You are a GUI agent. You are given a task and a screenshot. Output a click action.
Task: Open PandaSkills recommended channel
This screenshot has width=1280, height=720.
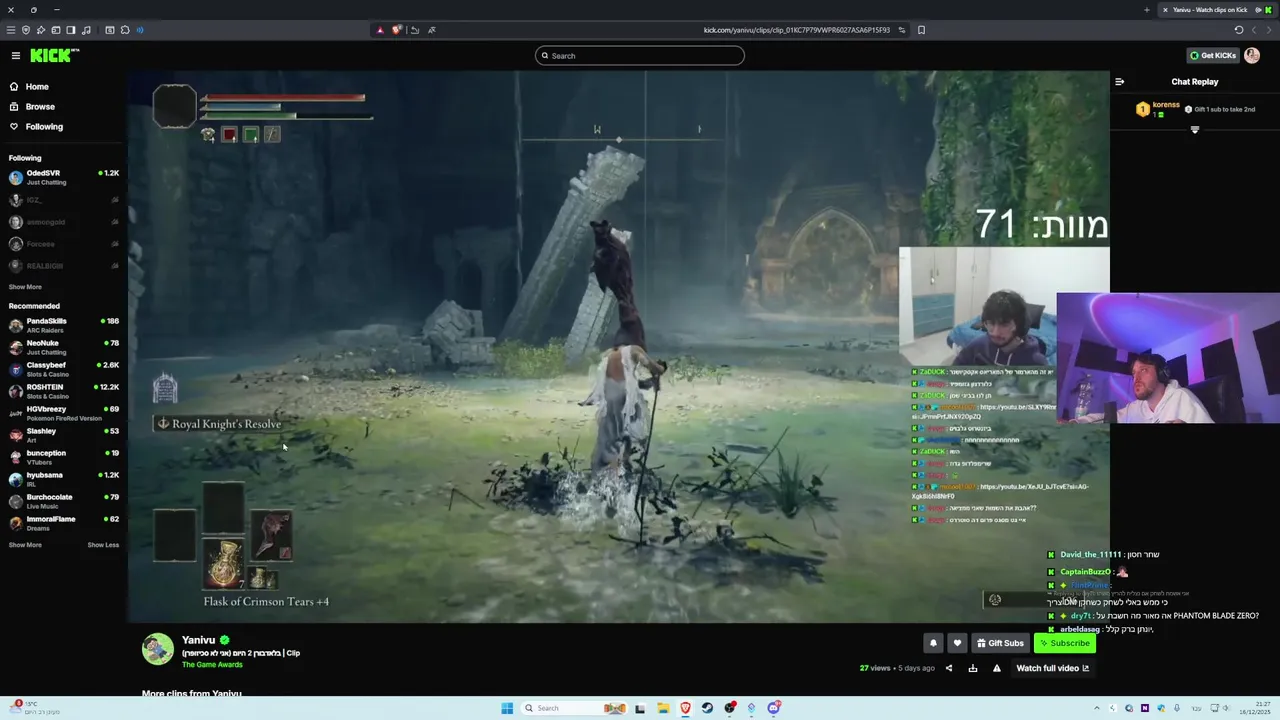click(x=63, y=325)
